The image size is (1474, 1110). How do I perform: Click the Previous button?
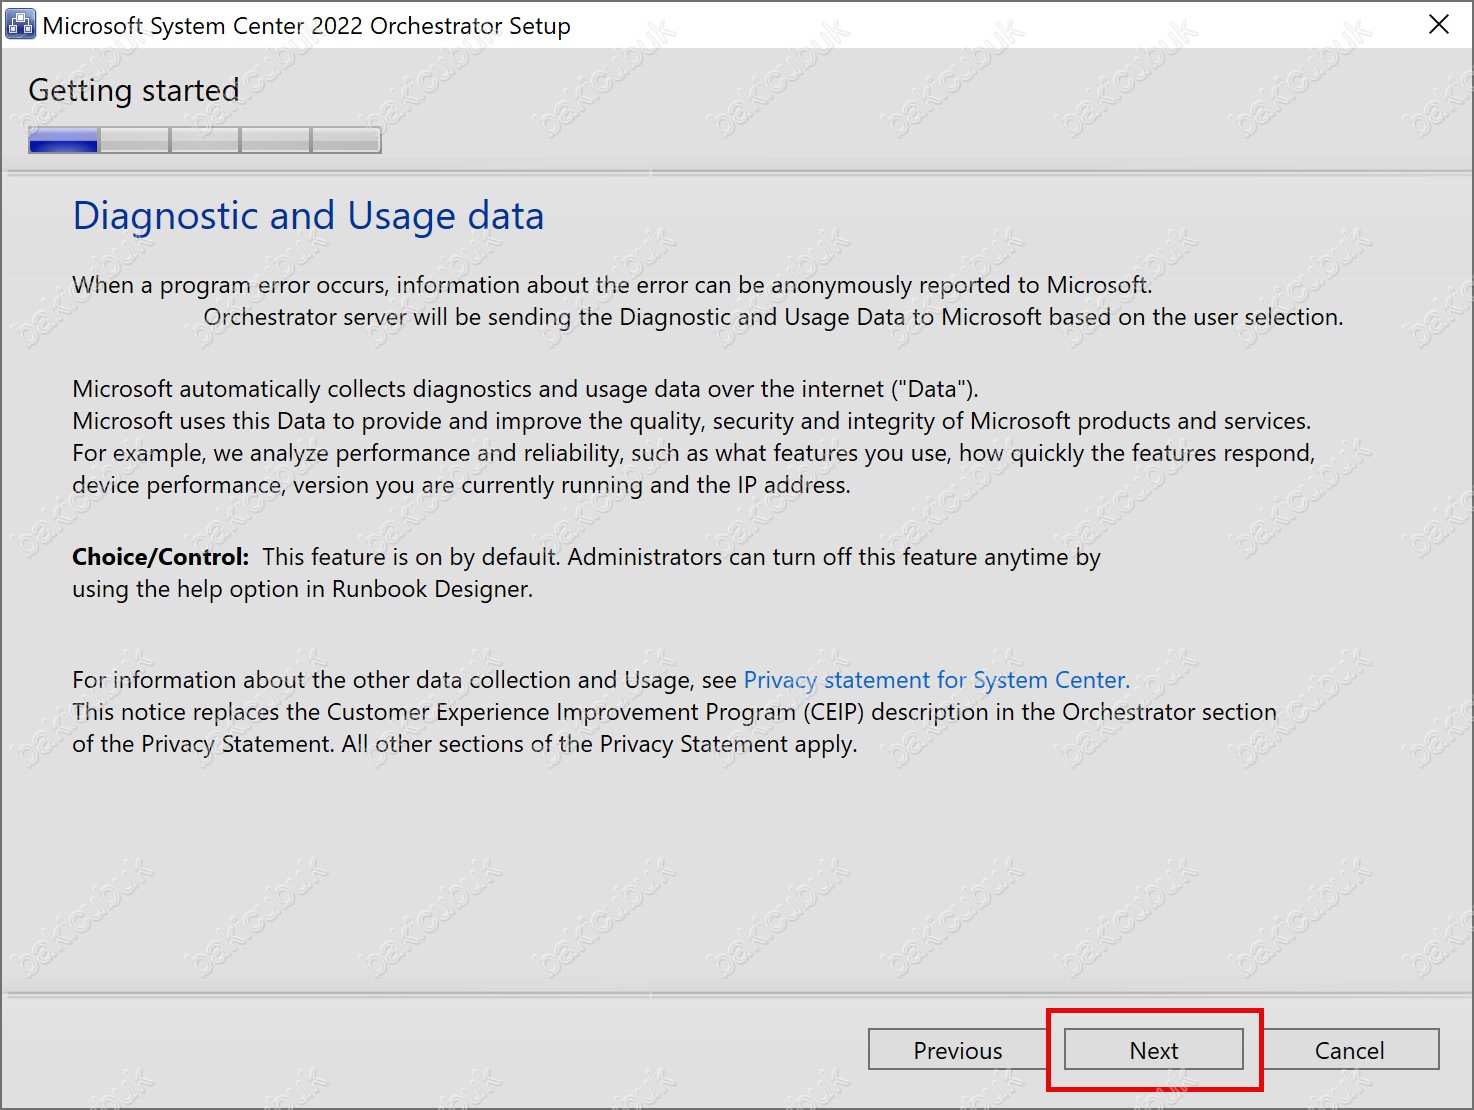(957, 1050)
